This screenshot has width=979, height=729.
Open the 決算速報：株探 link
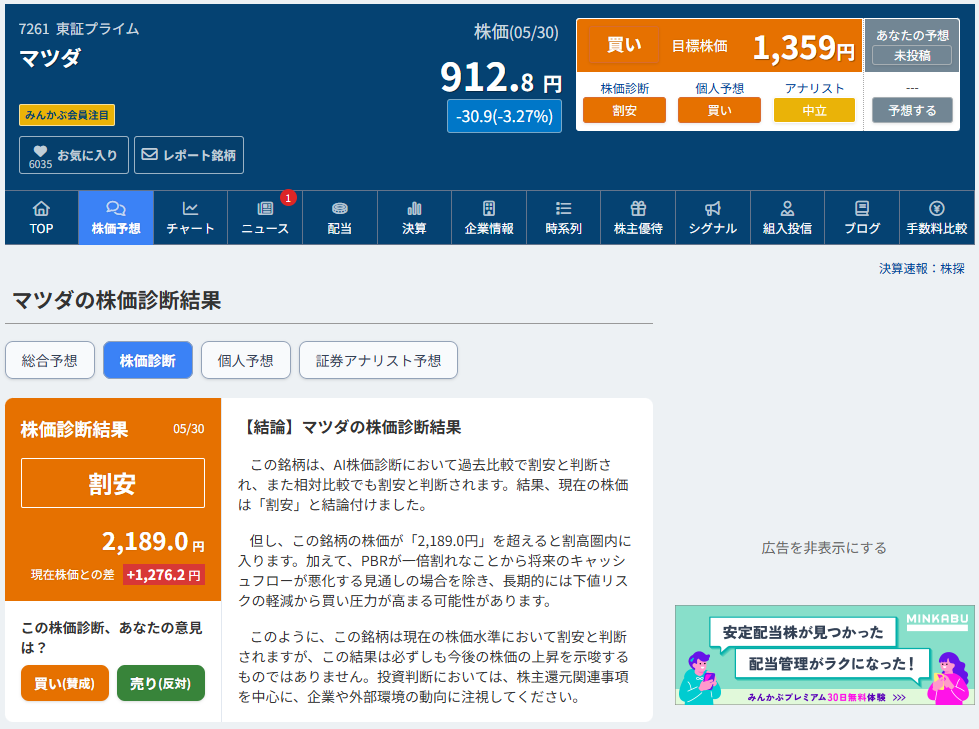click(x=922, y=268)
